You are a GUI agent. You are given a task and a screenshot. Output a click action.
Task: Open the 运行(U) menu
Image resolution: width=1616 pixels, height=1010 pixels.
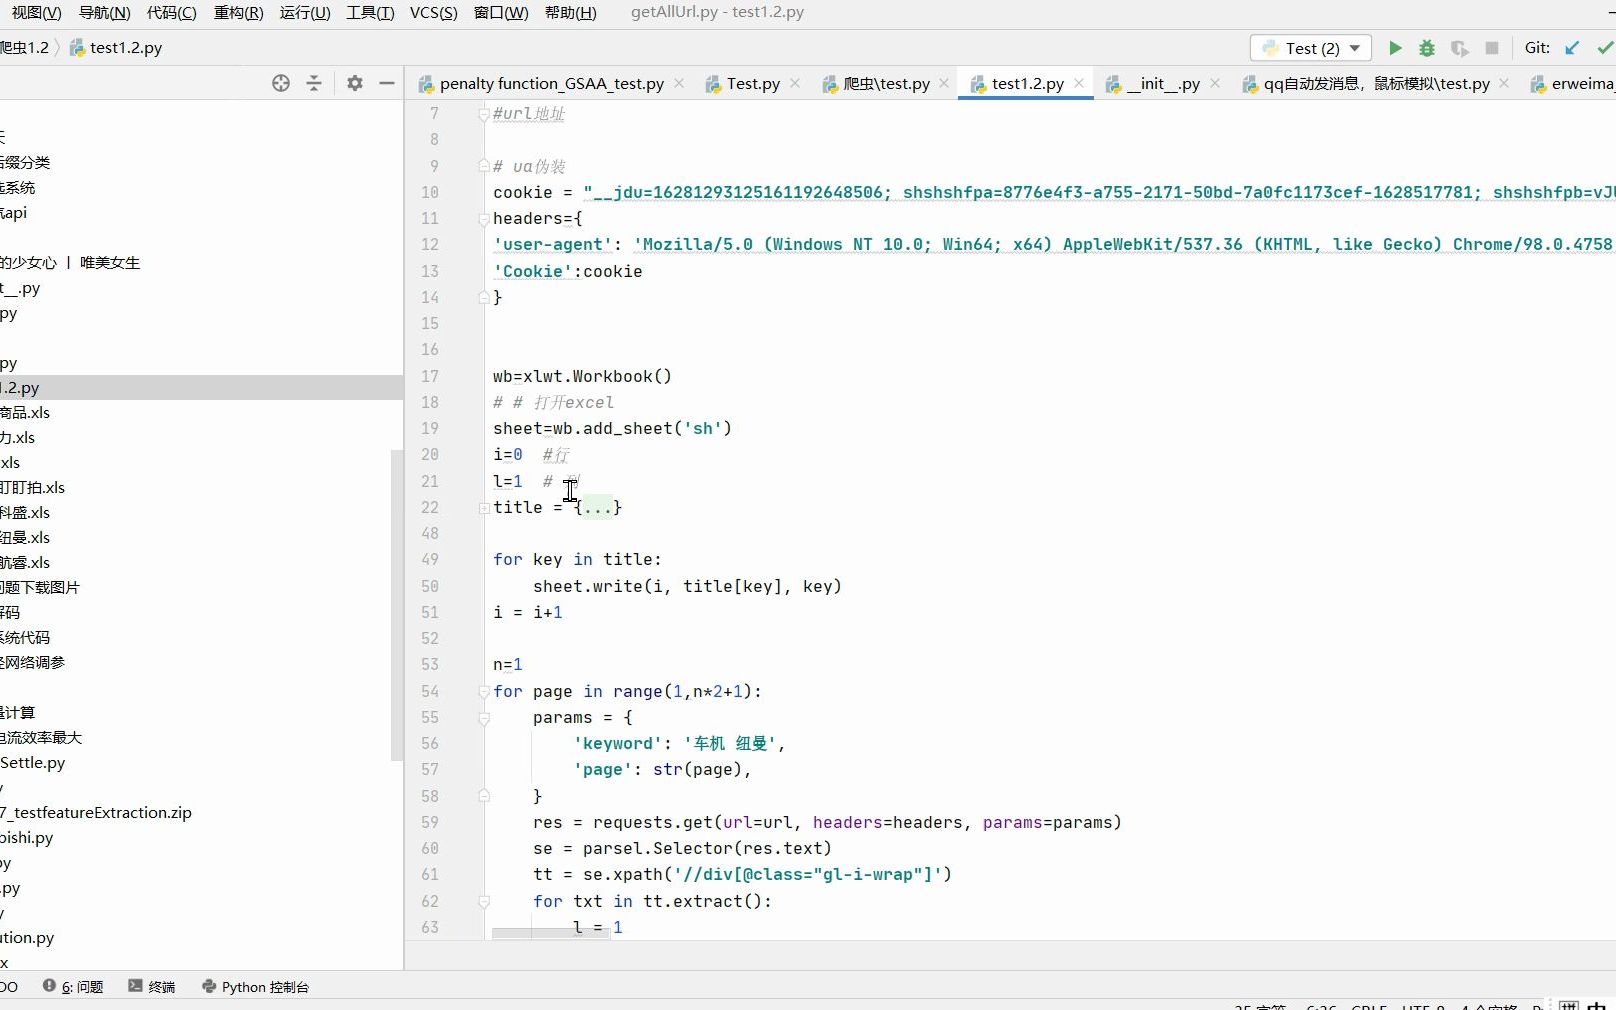(305, 12)
